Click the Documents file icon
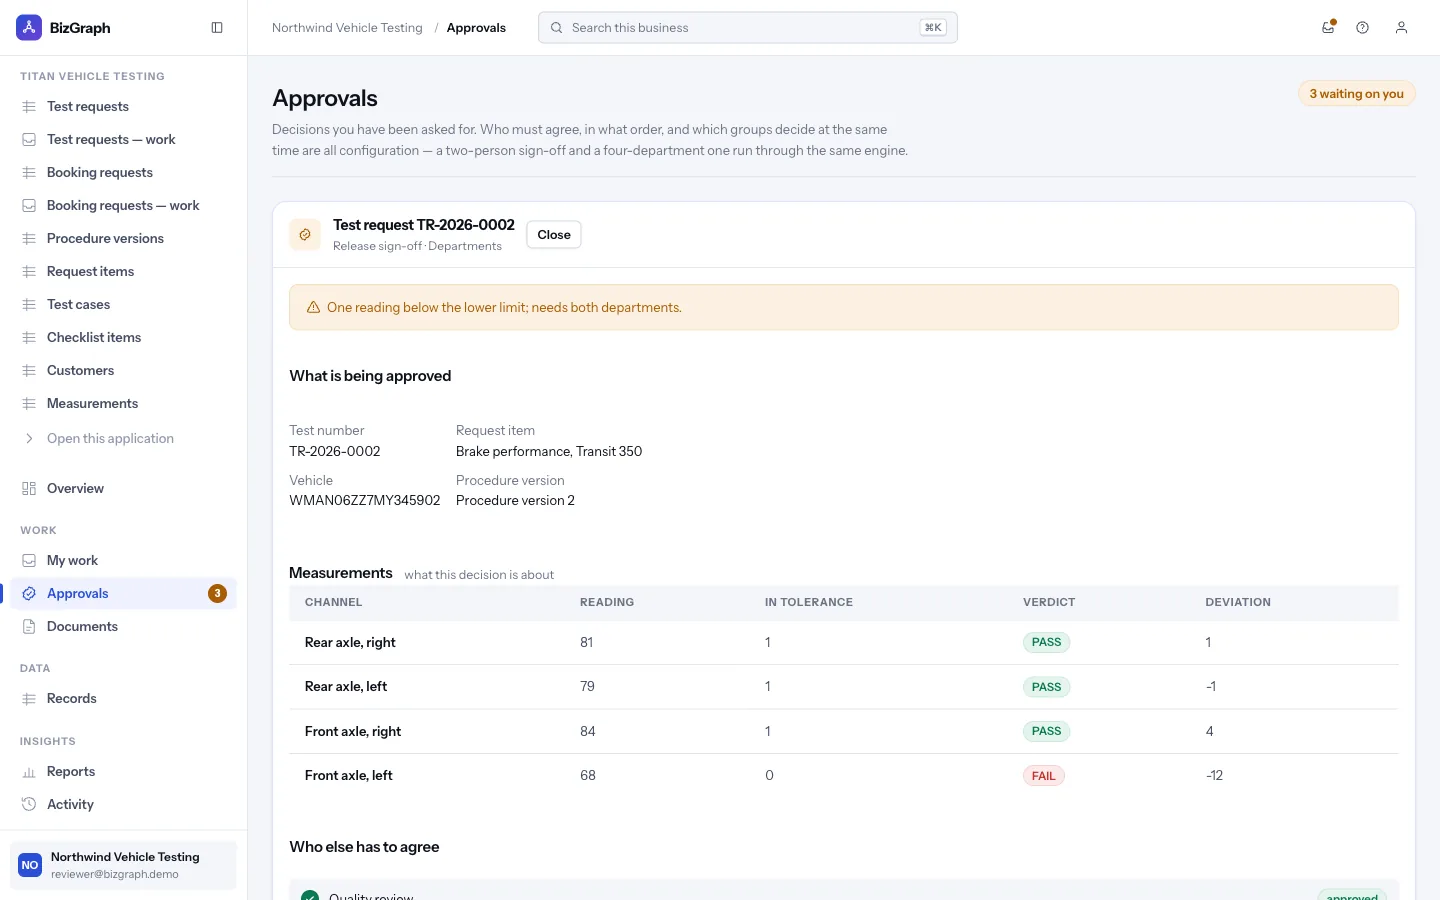The image size is (1440, 900). pyautogui.click(x=29, y=627)
